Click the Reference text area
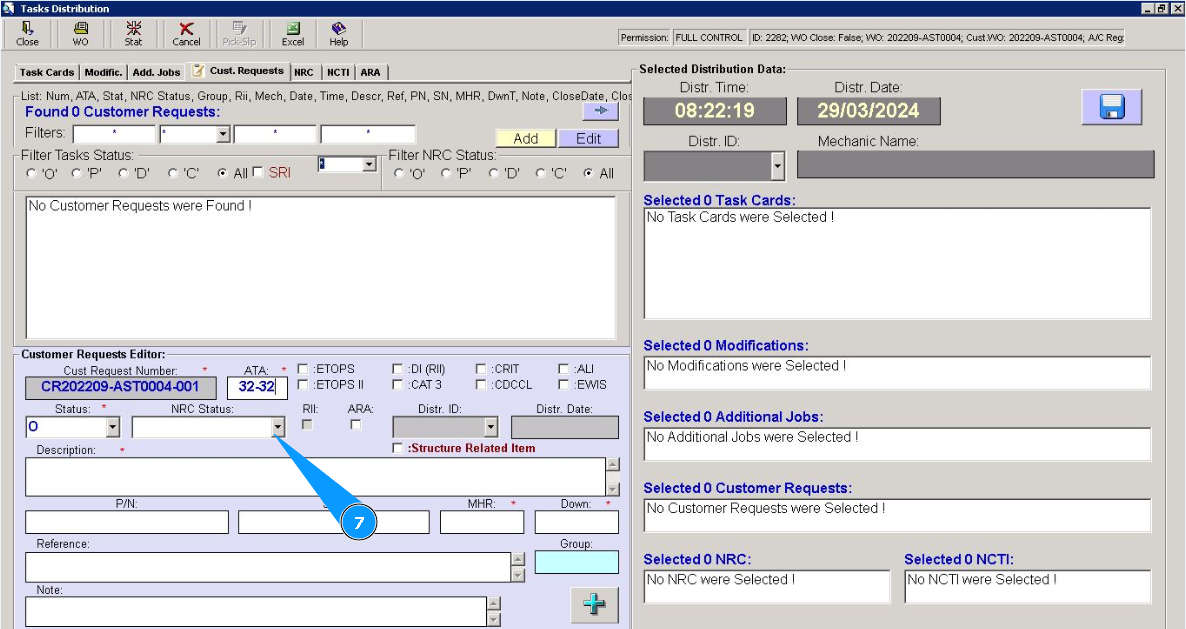Screen dimensions: 1186x629 click(x=268, y=567)
